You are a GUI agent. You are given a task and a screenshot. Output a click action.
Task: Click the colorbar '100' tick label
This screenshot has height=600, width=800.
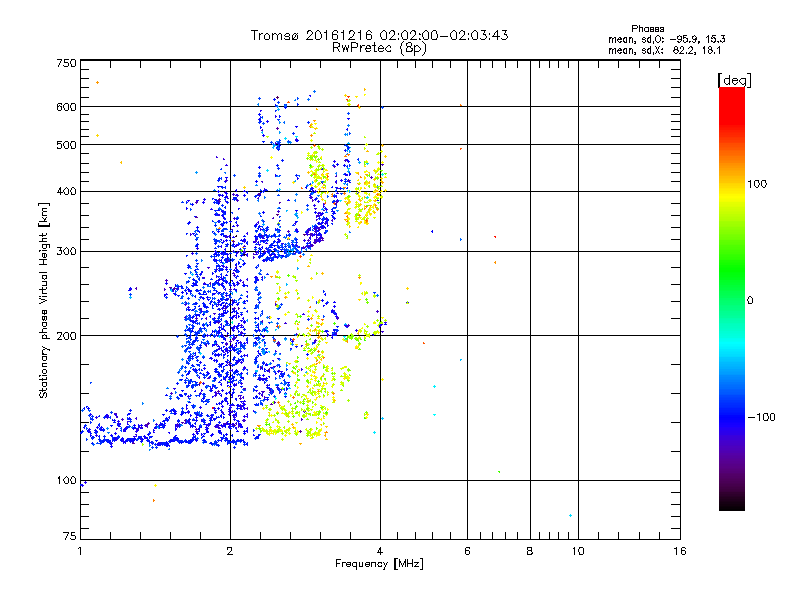click(x=757, y=184)
